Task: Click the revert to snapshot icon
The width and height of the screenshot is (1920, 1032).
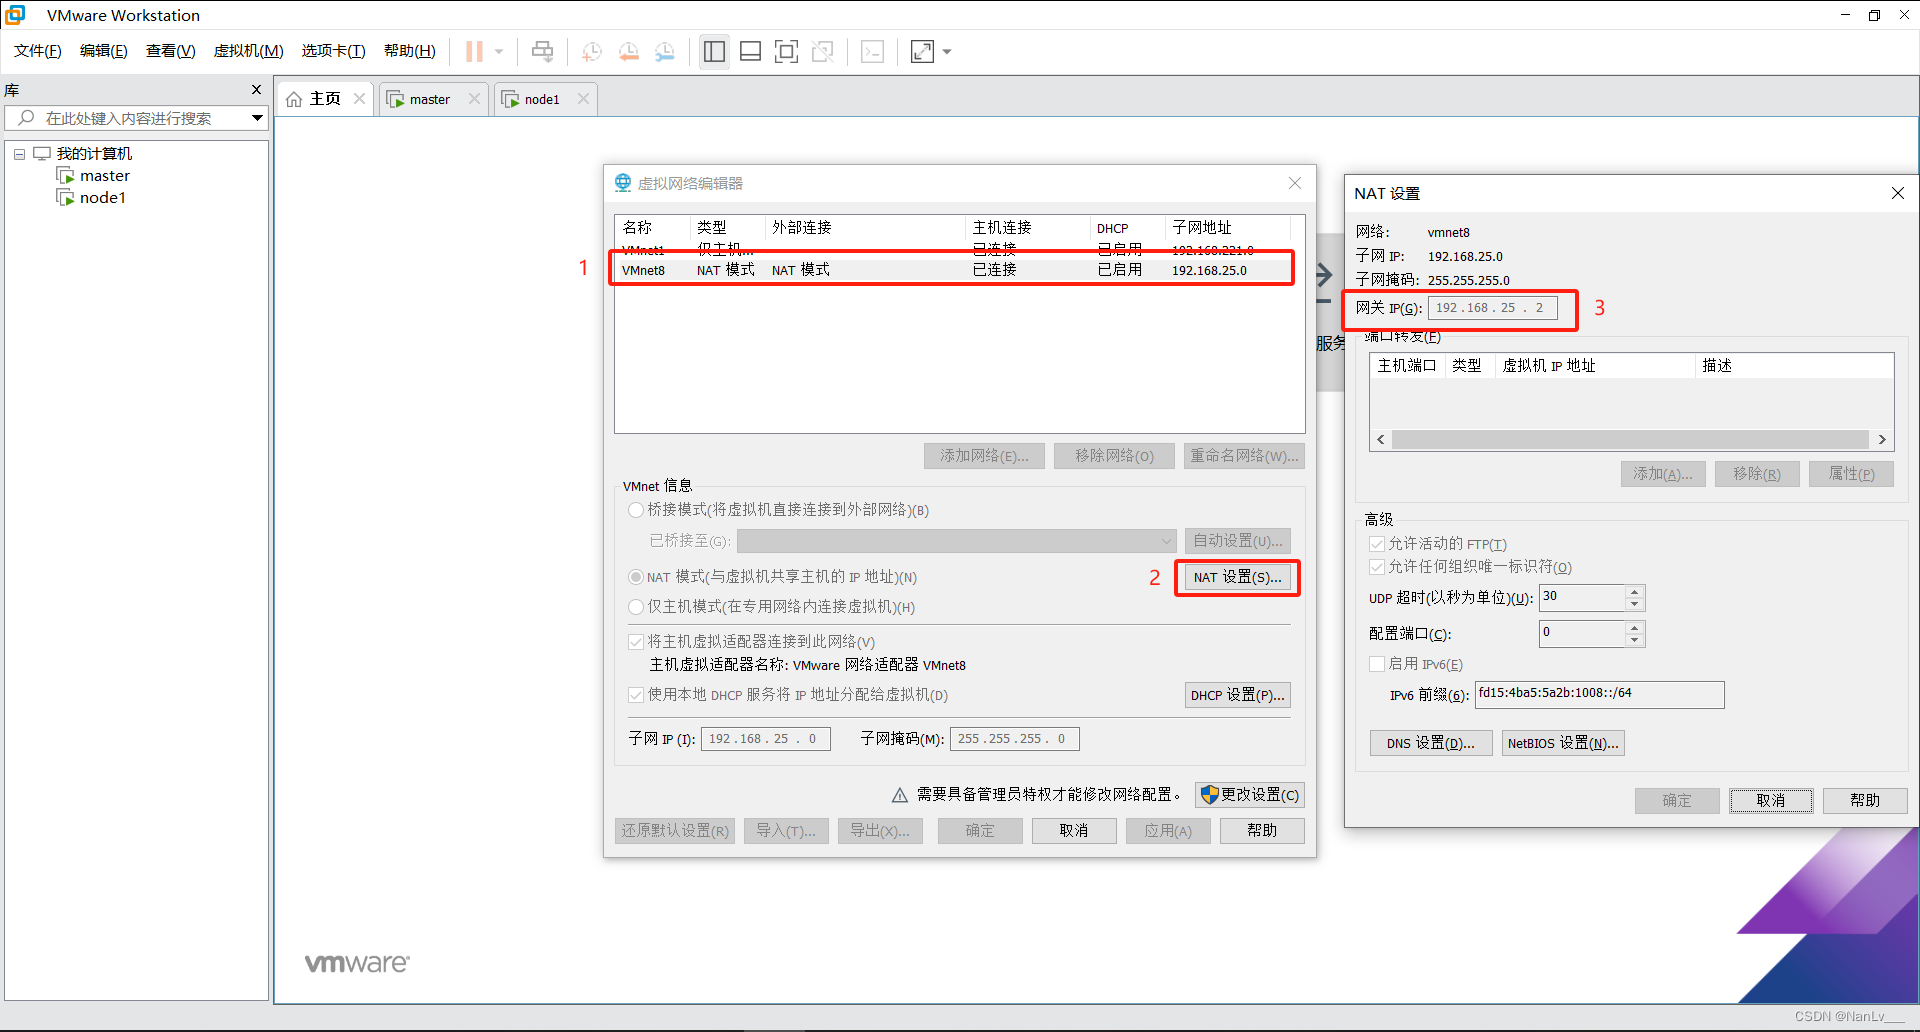Action: pyautogui.click(x=628, y=51)
